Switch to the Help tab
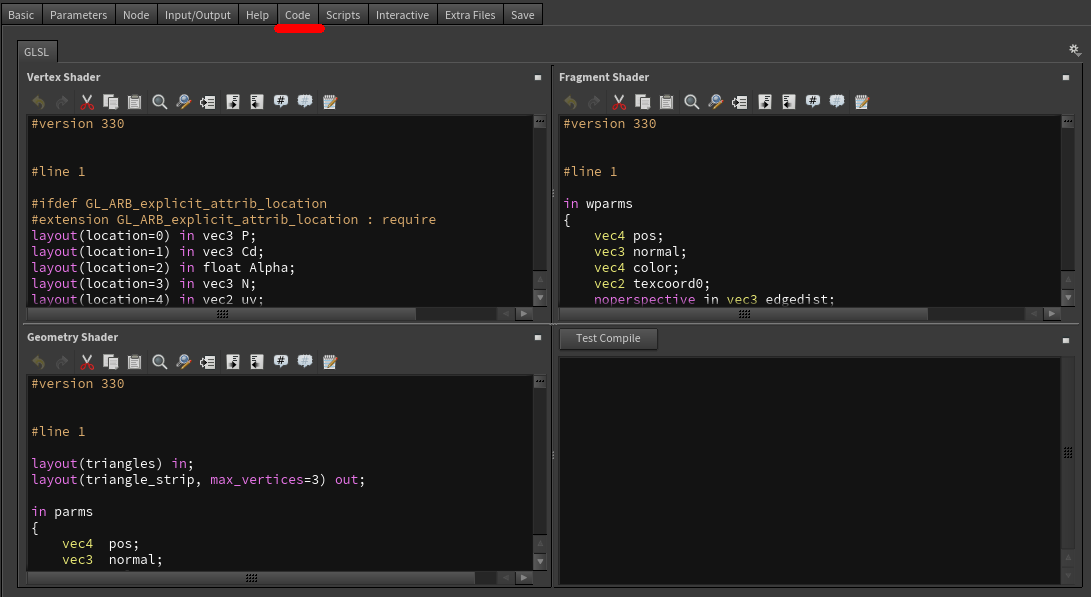The height and width of the screenshot is (597, 1091). (257, 15)
